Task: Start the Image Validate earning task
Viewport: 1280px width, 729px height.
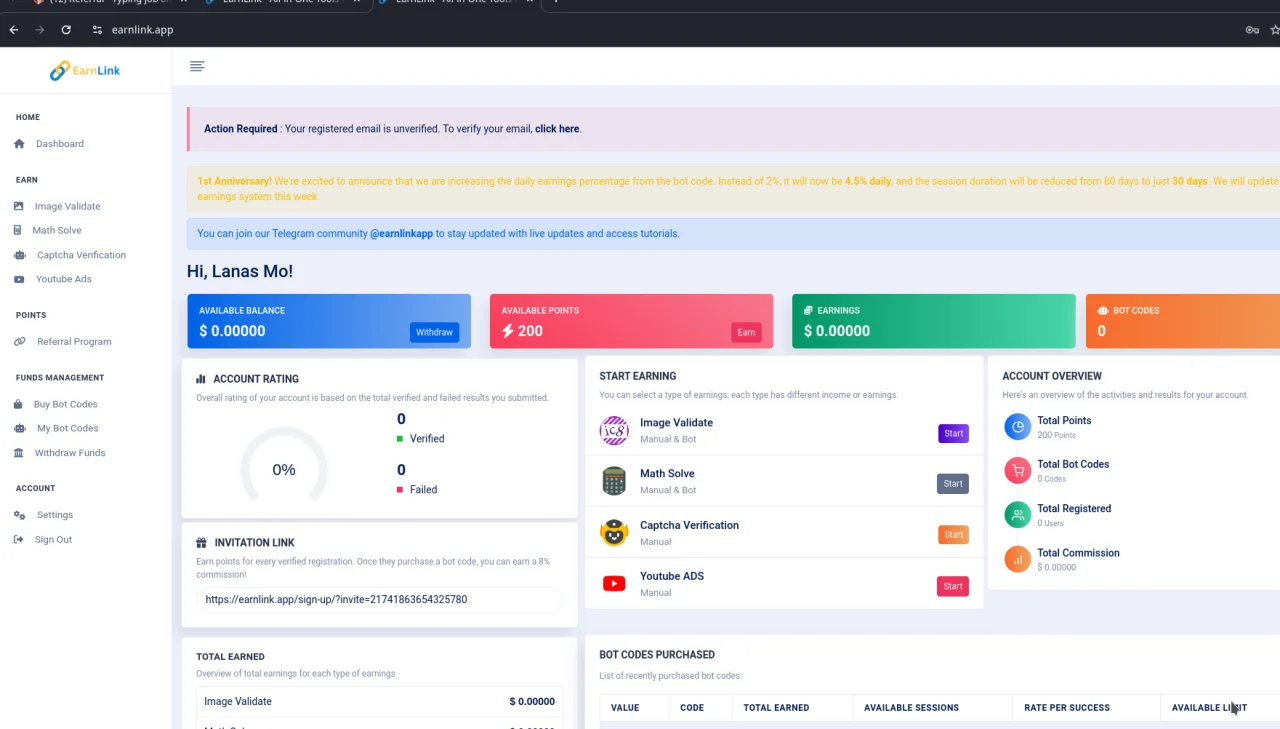Action: pos(953,434)
